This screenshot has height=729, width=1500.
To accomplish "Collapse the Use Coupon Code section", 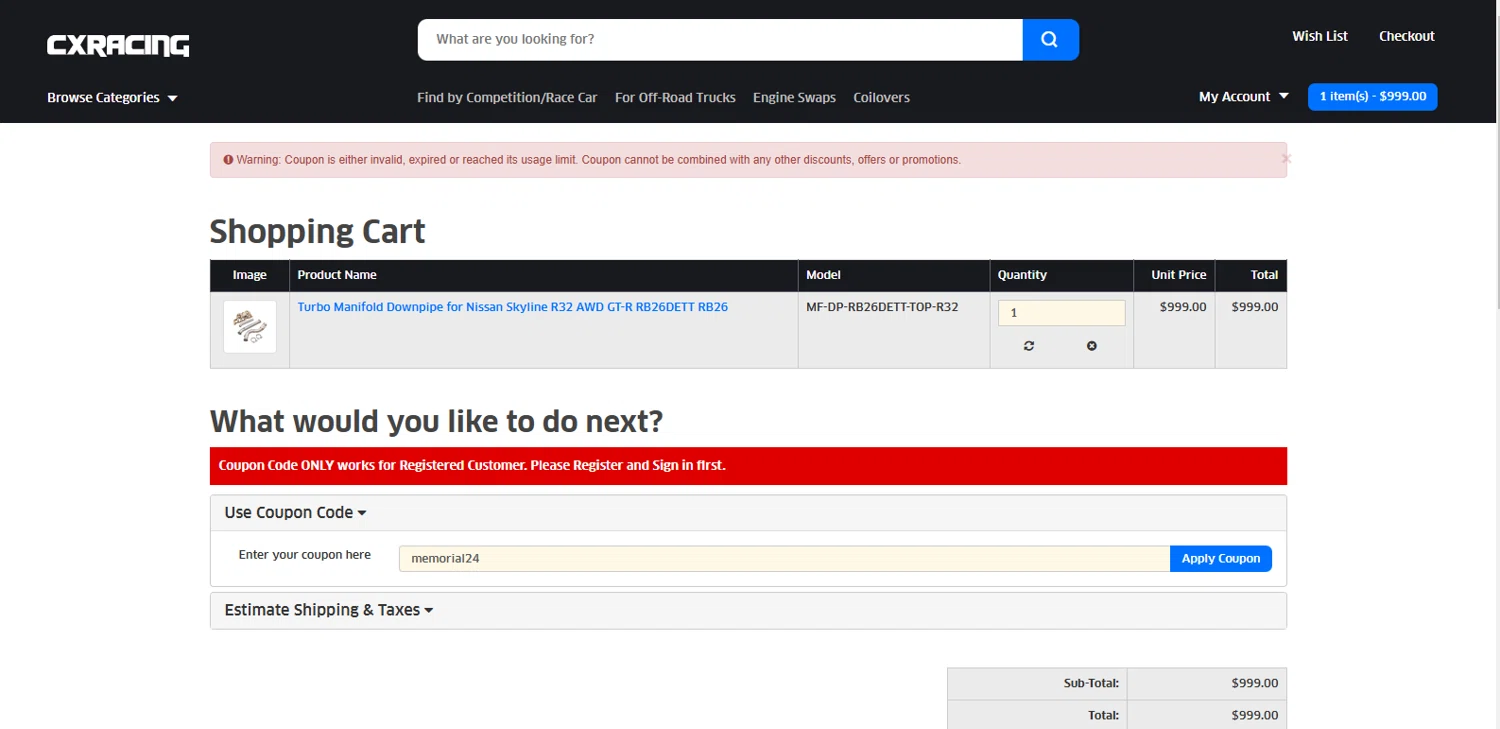I will 295,512.
